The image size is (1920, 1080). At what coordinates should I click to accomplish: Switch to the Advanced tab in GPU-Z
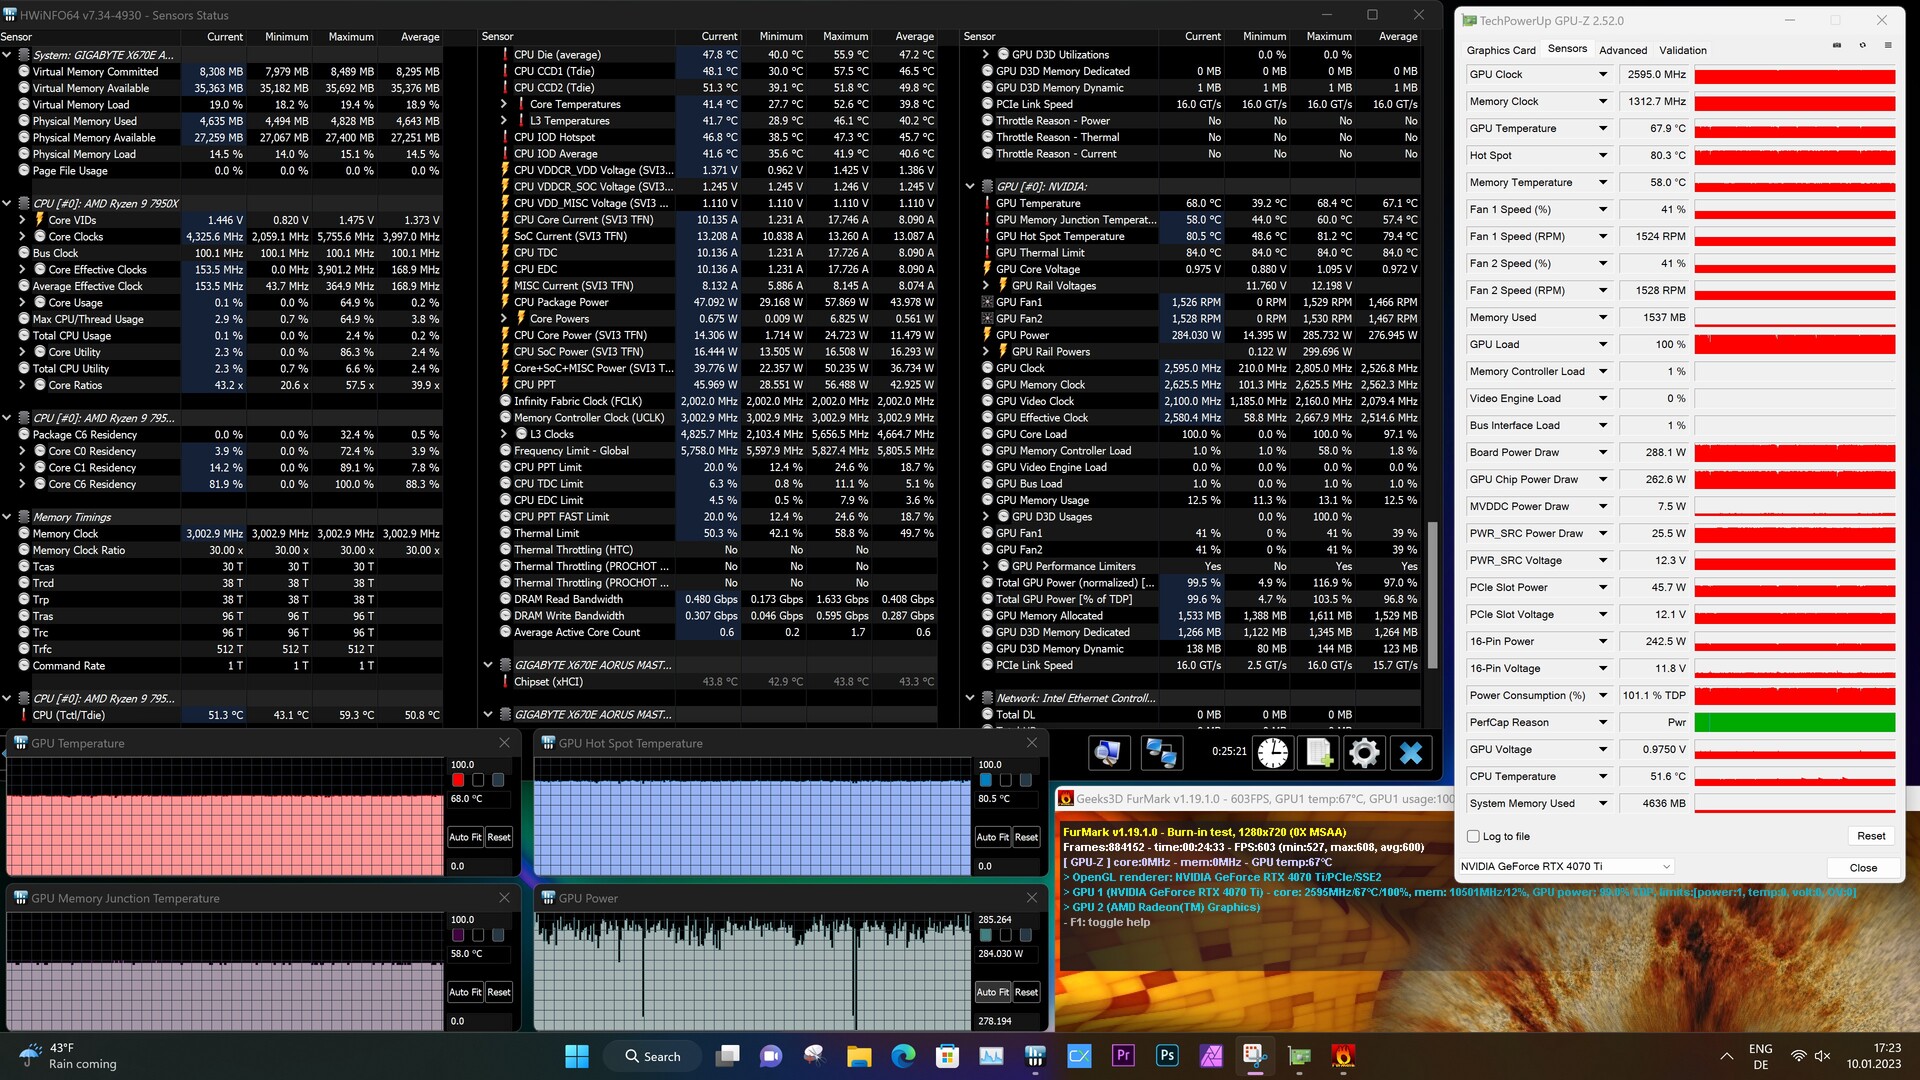1622,50
